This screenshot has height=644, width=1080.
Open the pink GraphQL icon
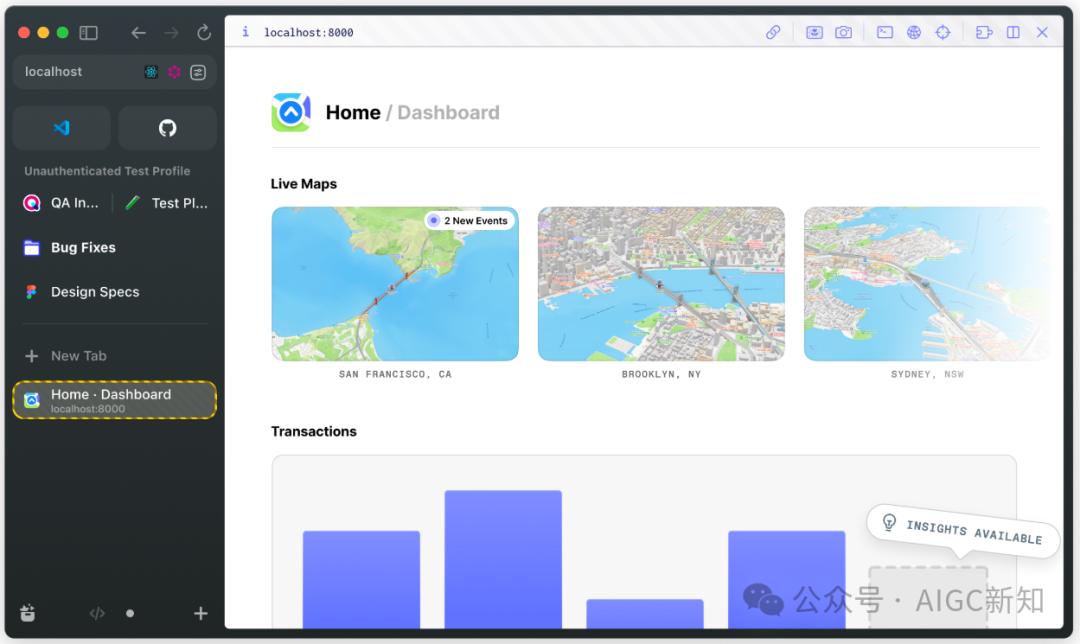coord(174,72)
